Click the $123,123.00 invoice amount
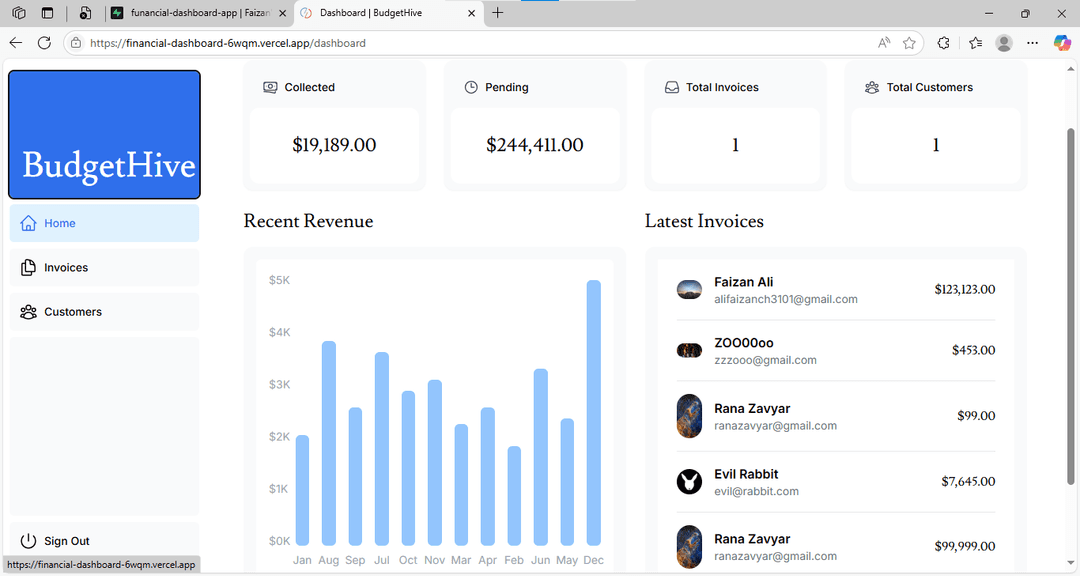1080x576 pixels. click(x=964, y=289)
